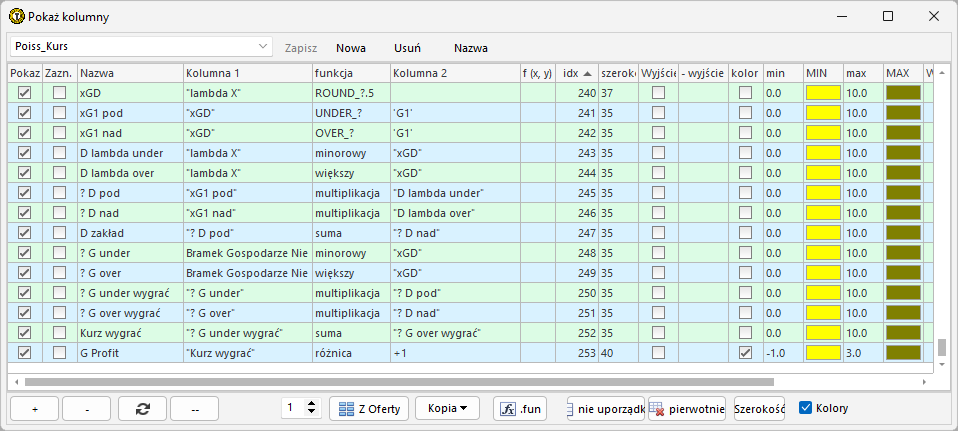
Task: Click the refresh arrows button
Action: (142, 408)
